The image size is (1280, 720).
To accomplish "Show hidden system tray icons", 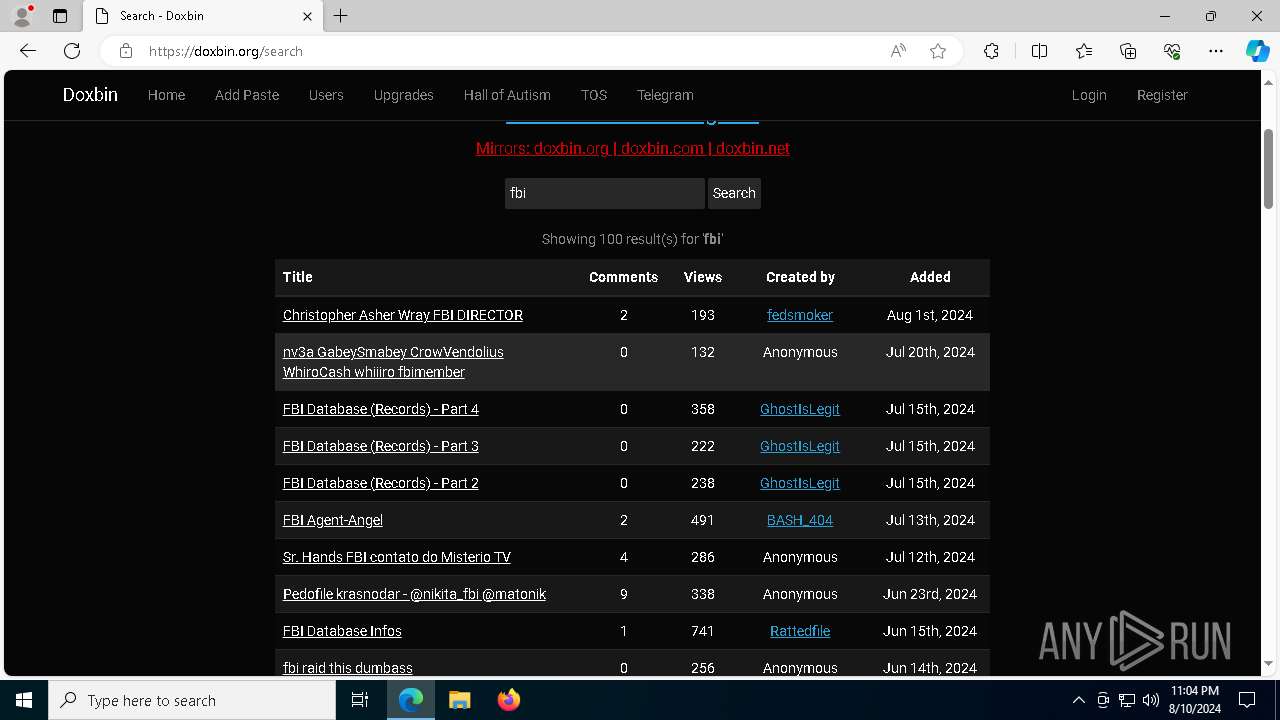I will [x=1078, y=700].
